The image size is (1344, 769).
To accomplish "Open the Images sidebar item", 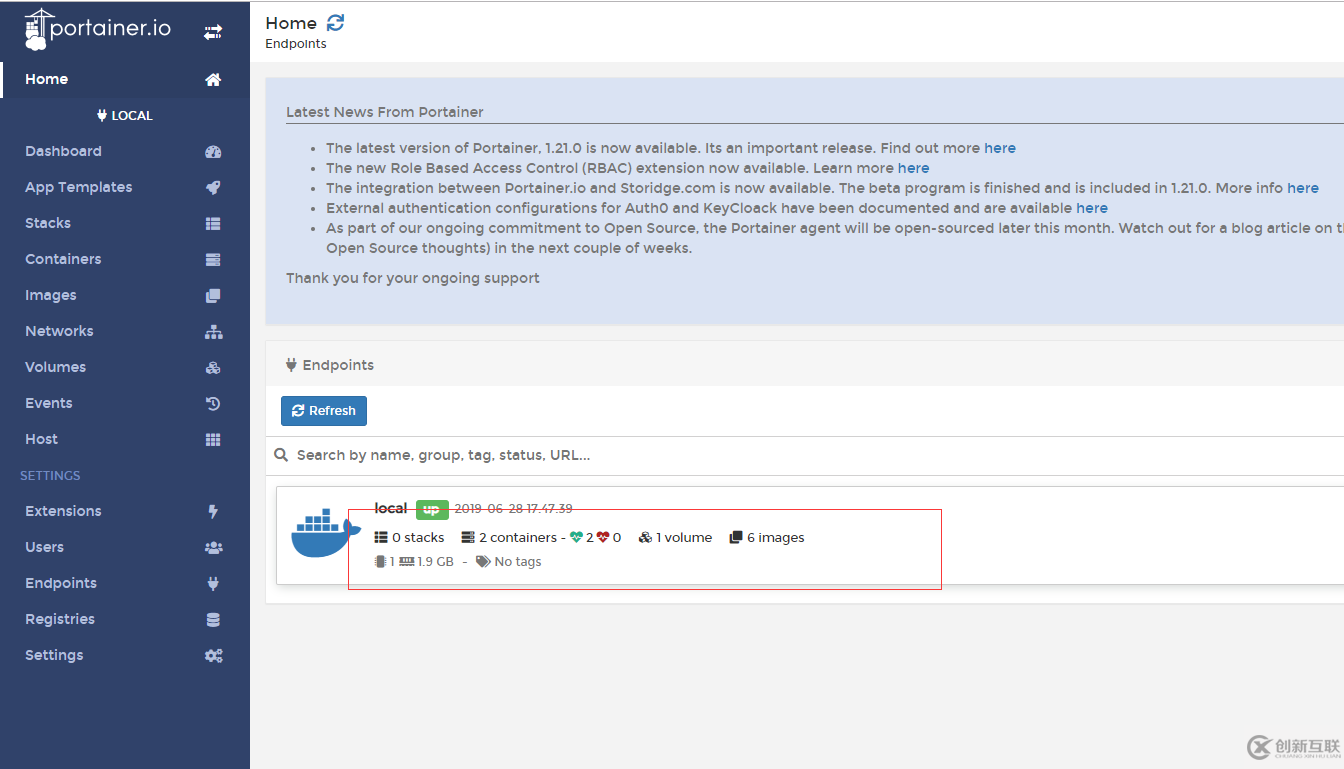I will click(125, 296).
